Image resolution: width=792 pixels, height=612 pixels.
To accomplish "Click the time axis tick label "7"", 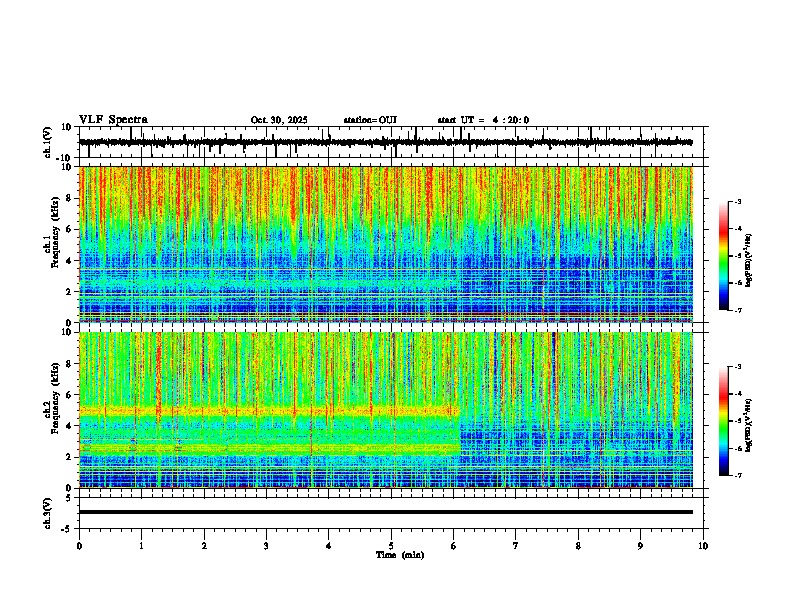I will tap(516, 546).
